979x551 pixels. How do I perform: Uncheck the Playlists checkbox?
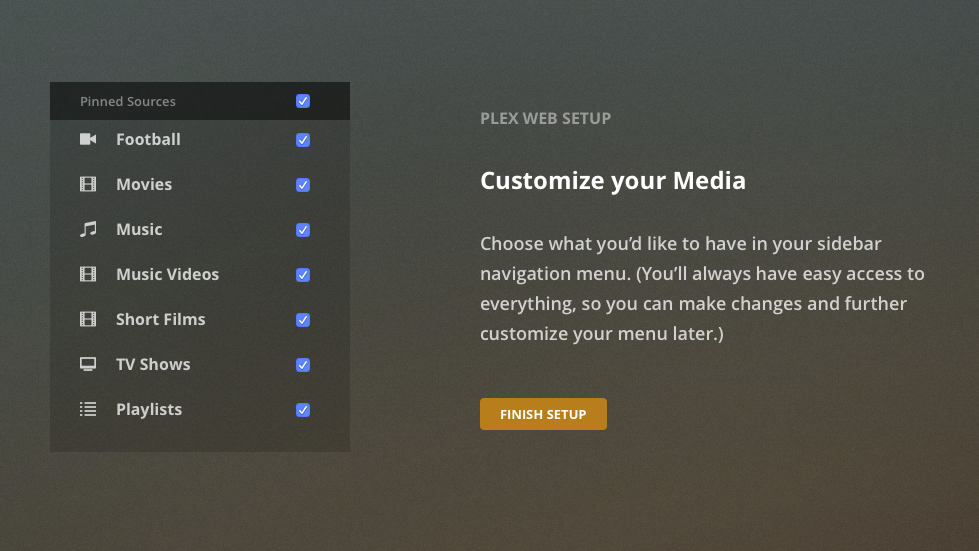point(303,410)
